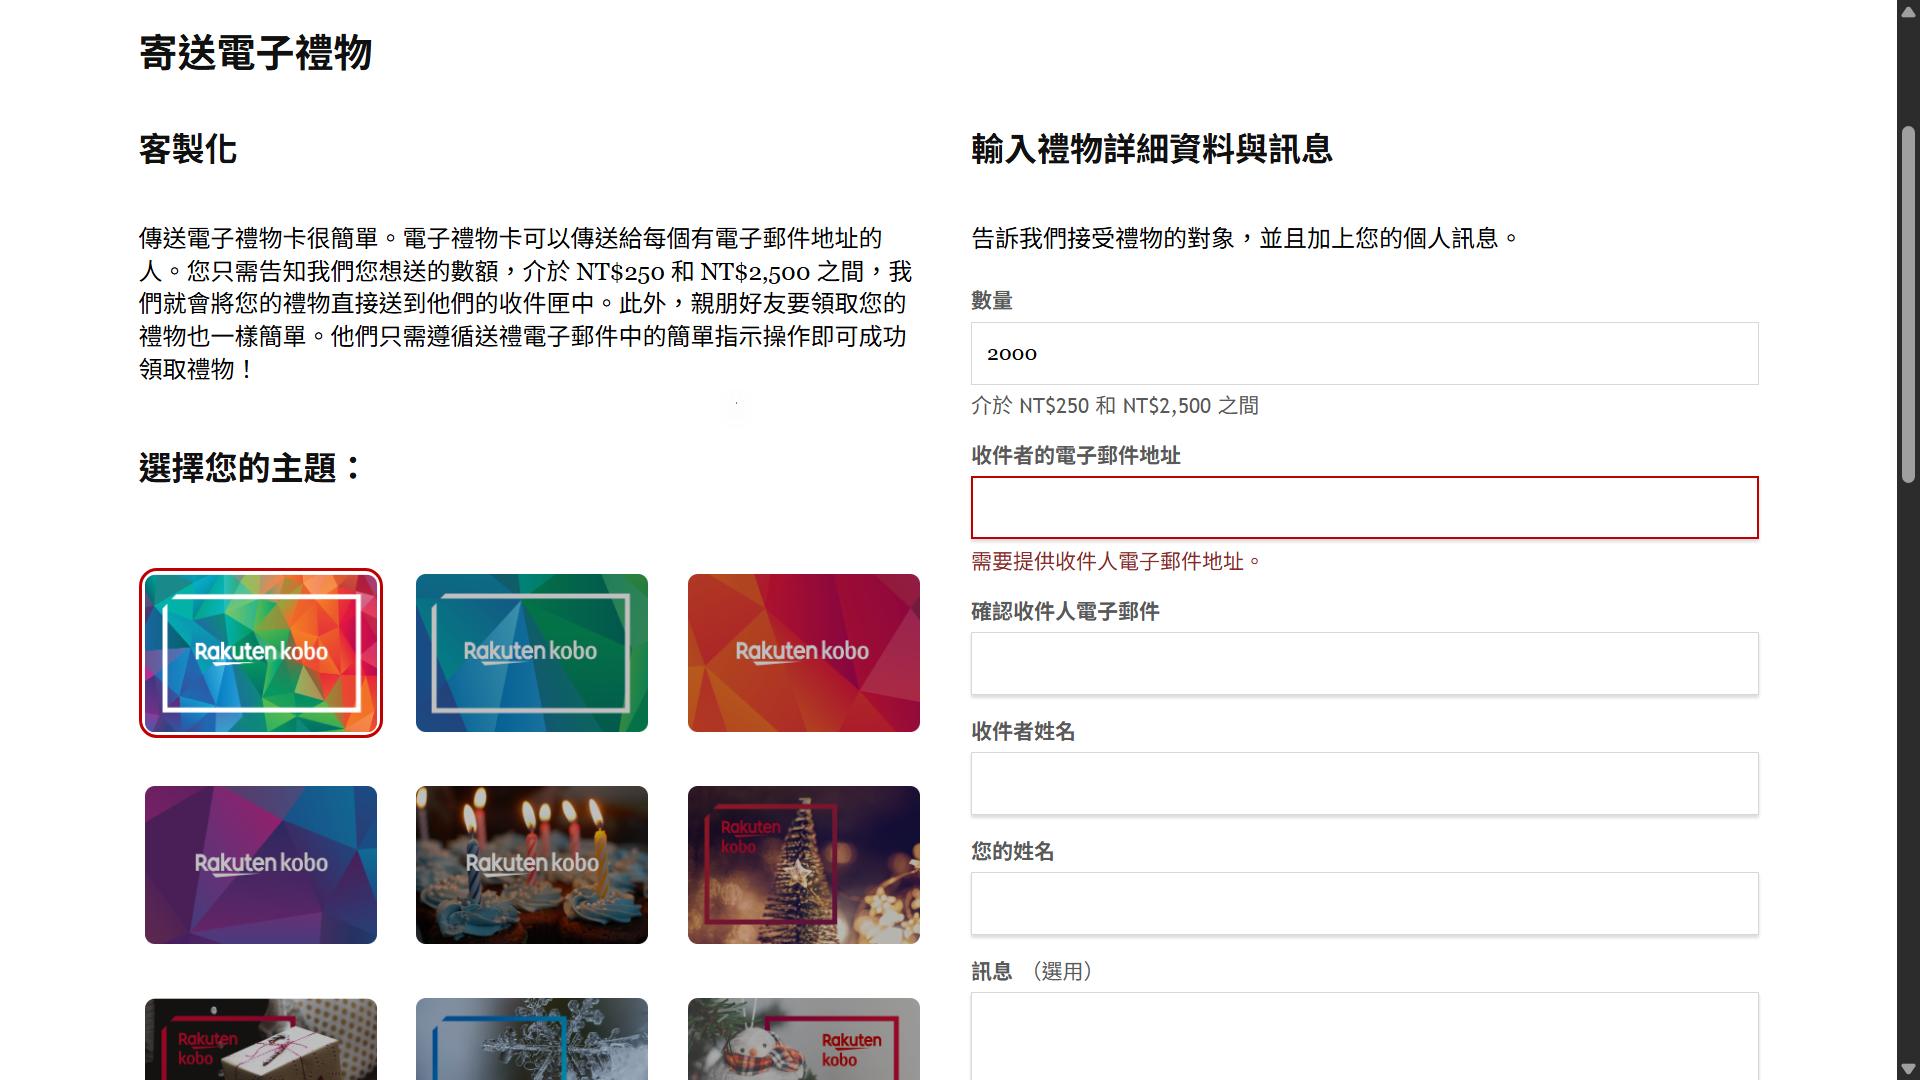Select the purple blue Rakuten kobo theme card
This screenshot has width=1920, height=1080.
point(261,865)
